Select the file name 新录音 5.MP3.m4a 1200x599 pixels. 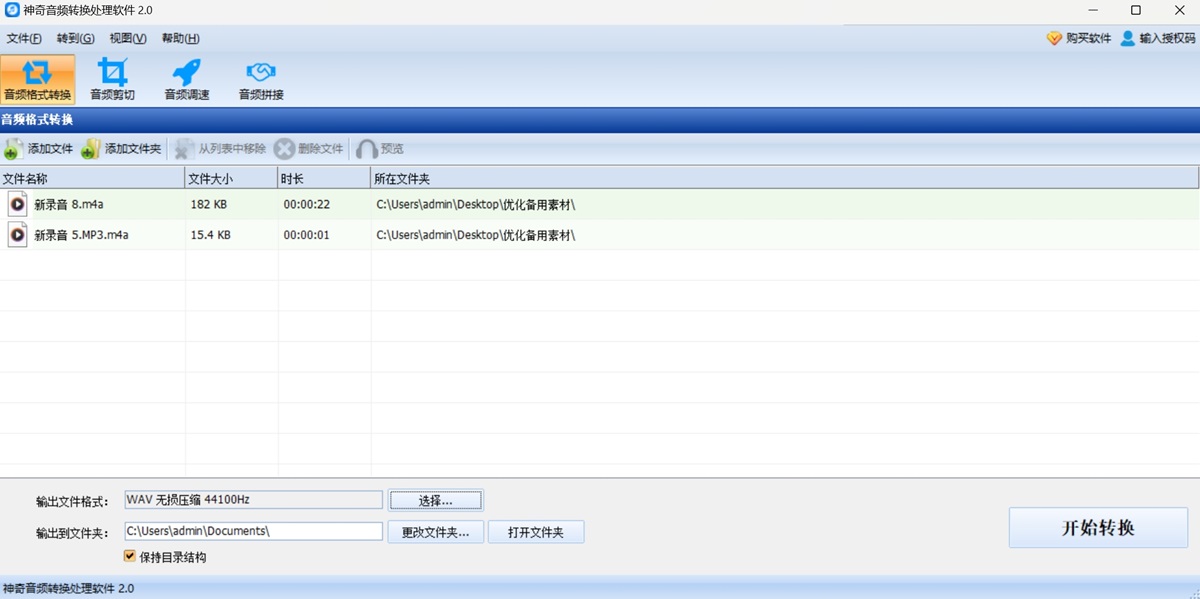[x=81, y=236]
